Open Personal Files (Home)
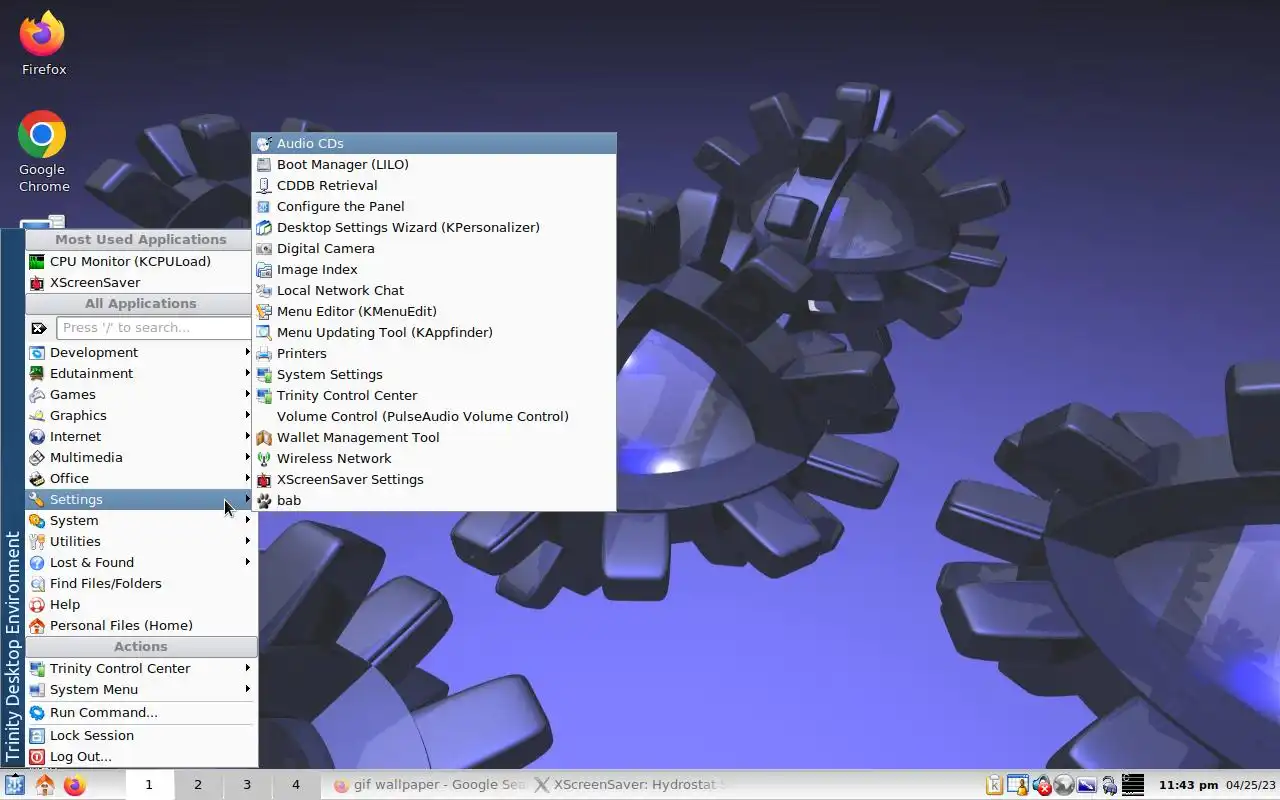 tap(140, 625)
